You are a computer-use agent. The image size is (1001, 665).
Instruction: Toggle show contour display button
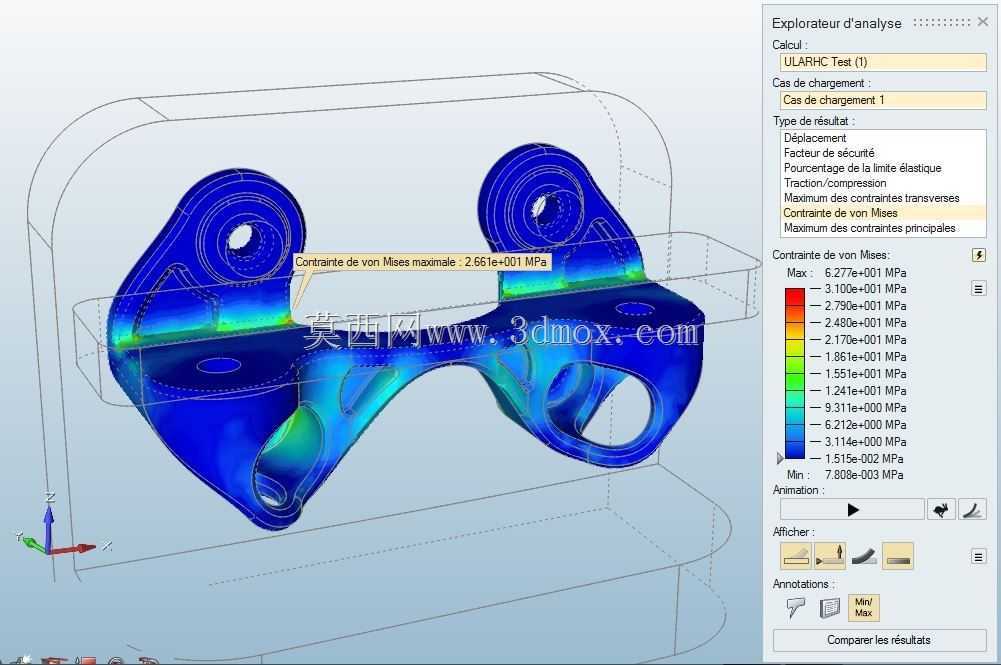[x=898, y=556]
